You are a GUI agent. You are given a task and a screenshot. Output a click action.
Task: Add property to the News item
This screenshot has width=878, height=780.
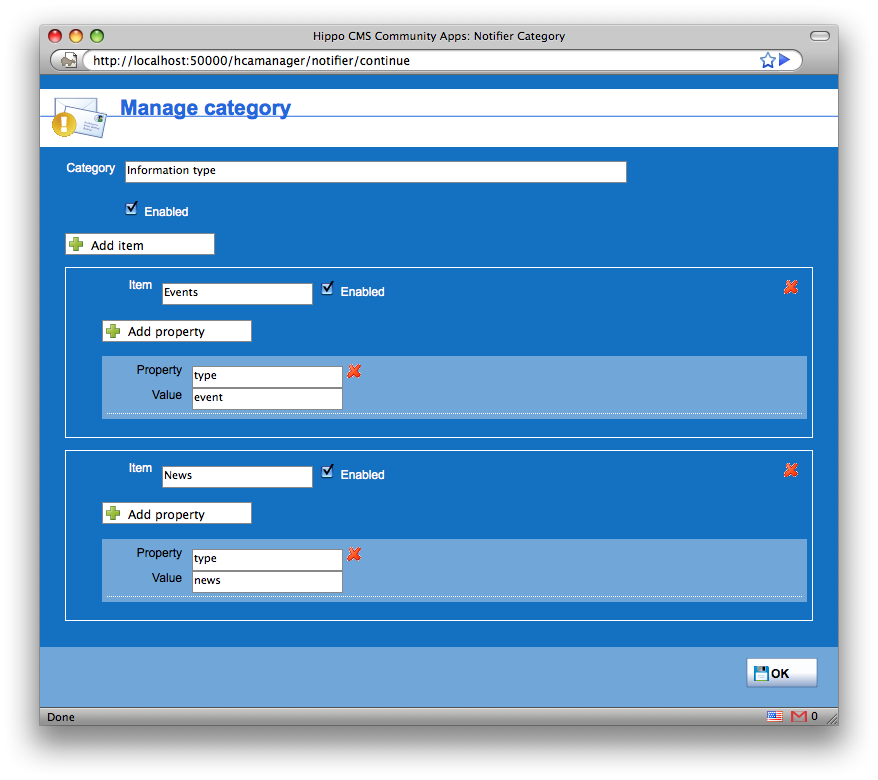pyautogui.click(x=177, y=514)
